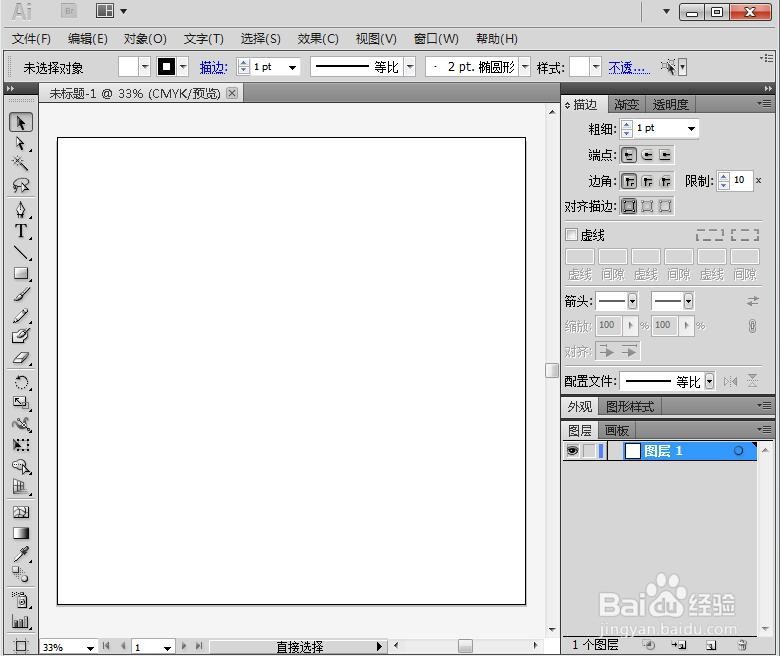Click the 描边 link in control bar
The height and width of the screenshot is (656, 780).
pyautogui.click(x=213, y=67)
